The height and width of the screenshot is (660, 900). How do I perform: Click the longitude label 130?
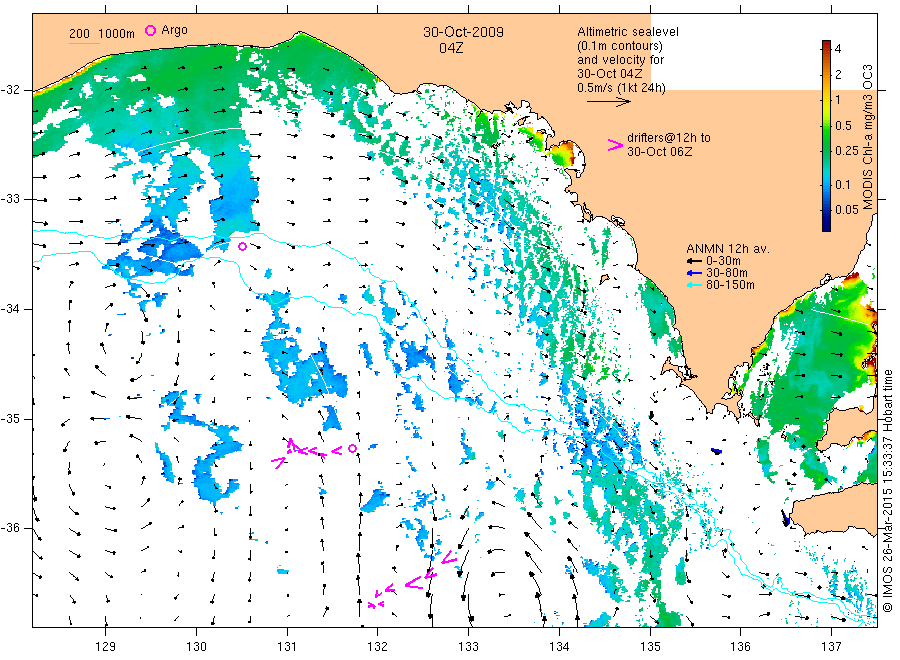(x=196, y=647)
